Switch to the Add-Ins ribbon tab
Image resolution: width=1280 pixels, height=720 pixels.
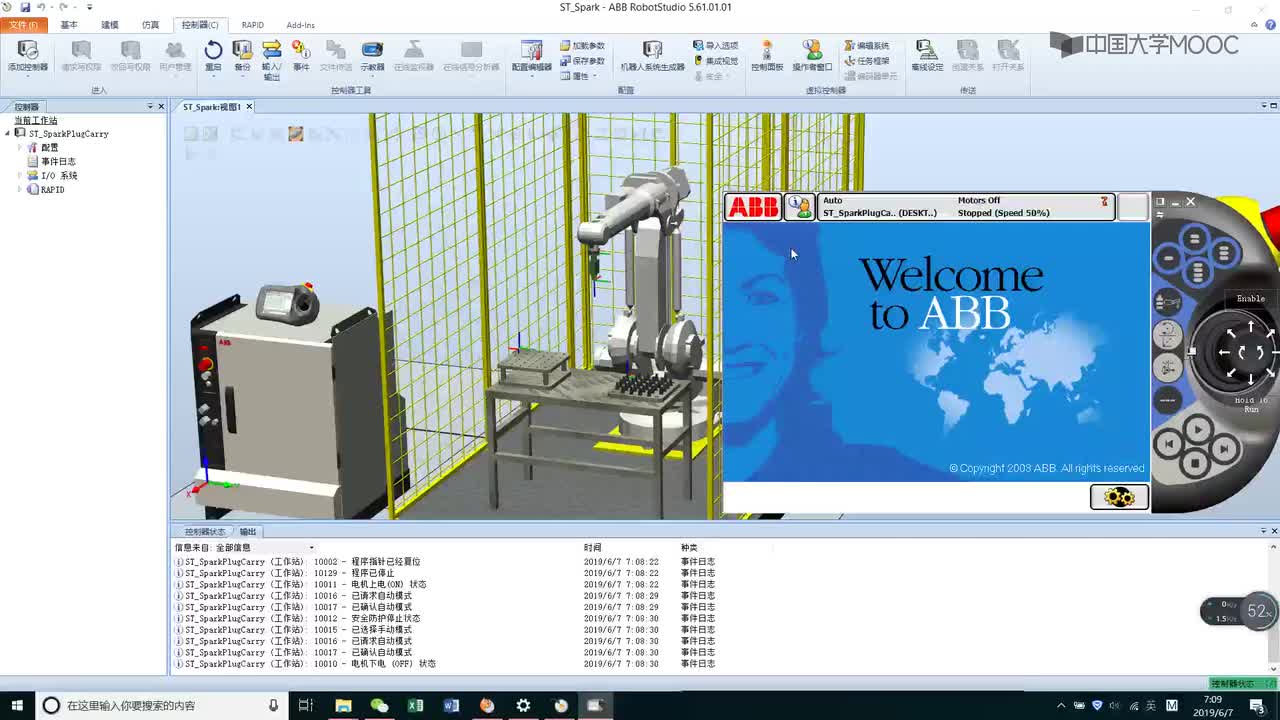click(300, 25)
